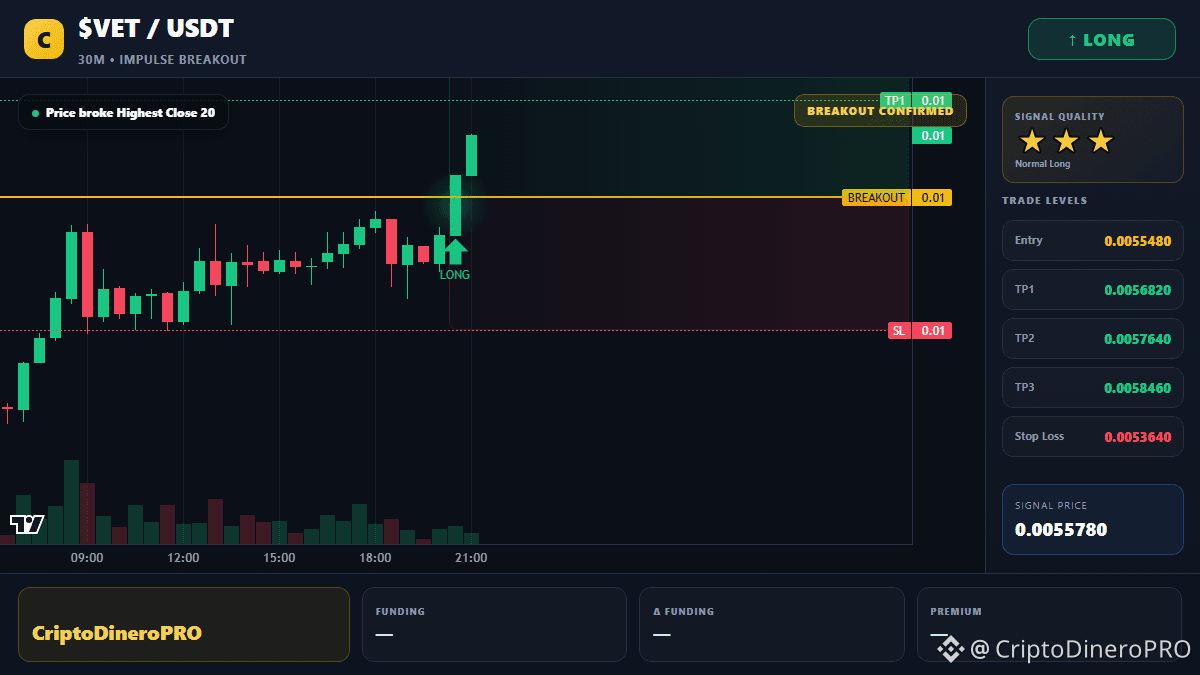Click the 15:00 time axis label
Screen dimensions: 1200x675
(279, 558)
